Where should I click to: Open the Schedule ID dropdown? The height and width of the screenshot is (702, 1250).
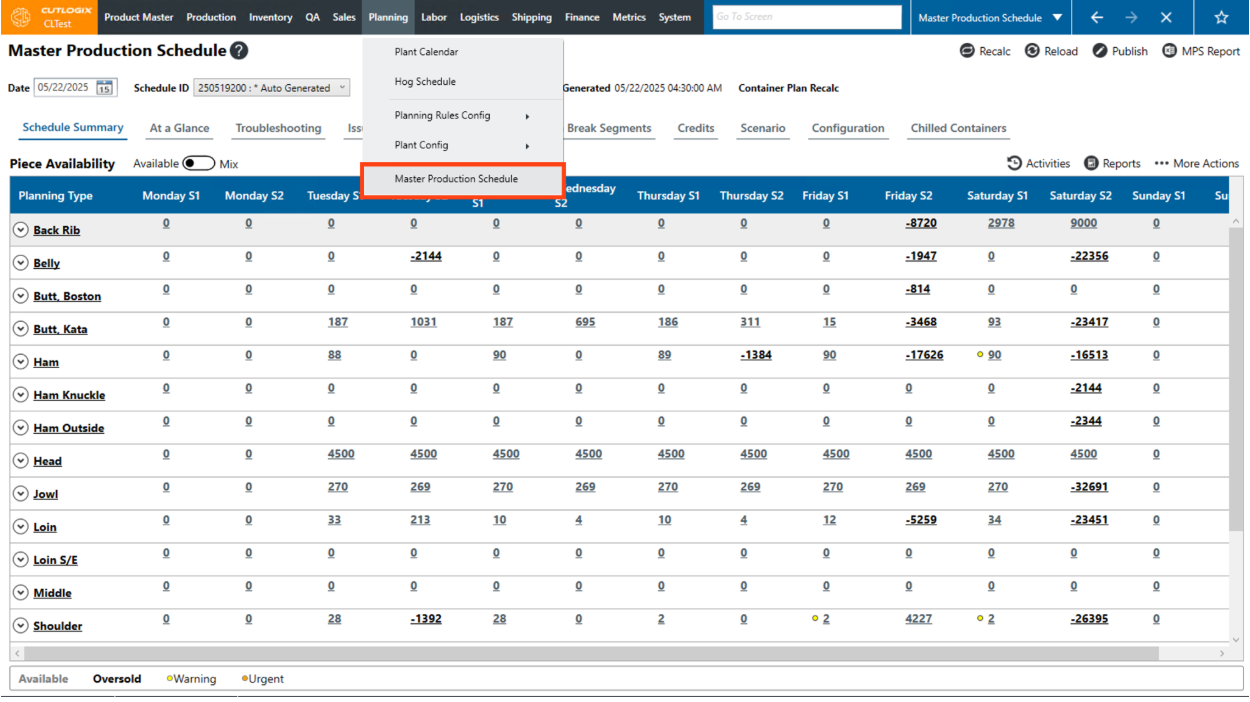[x=271, y=88]
